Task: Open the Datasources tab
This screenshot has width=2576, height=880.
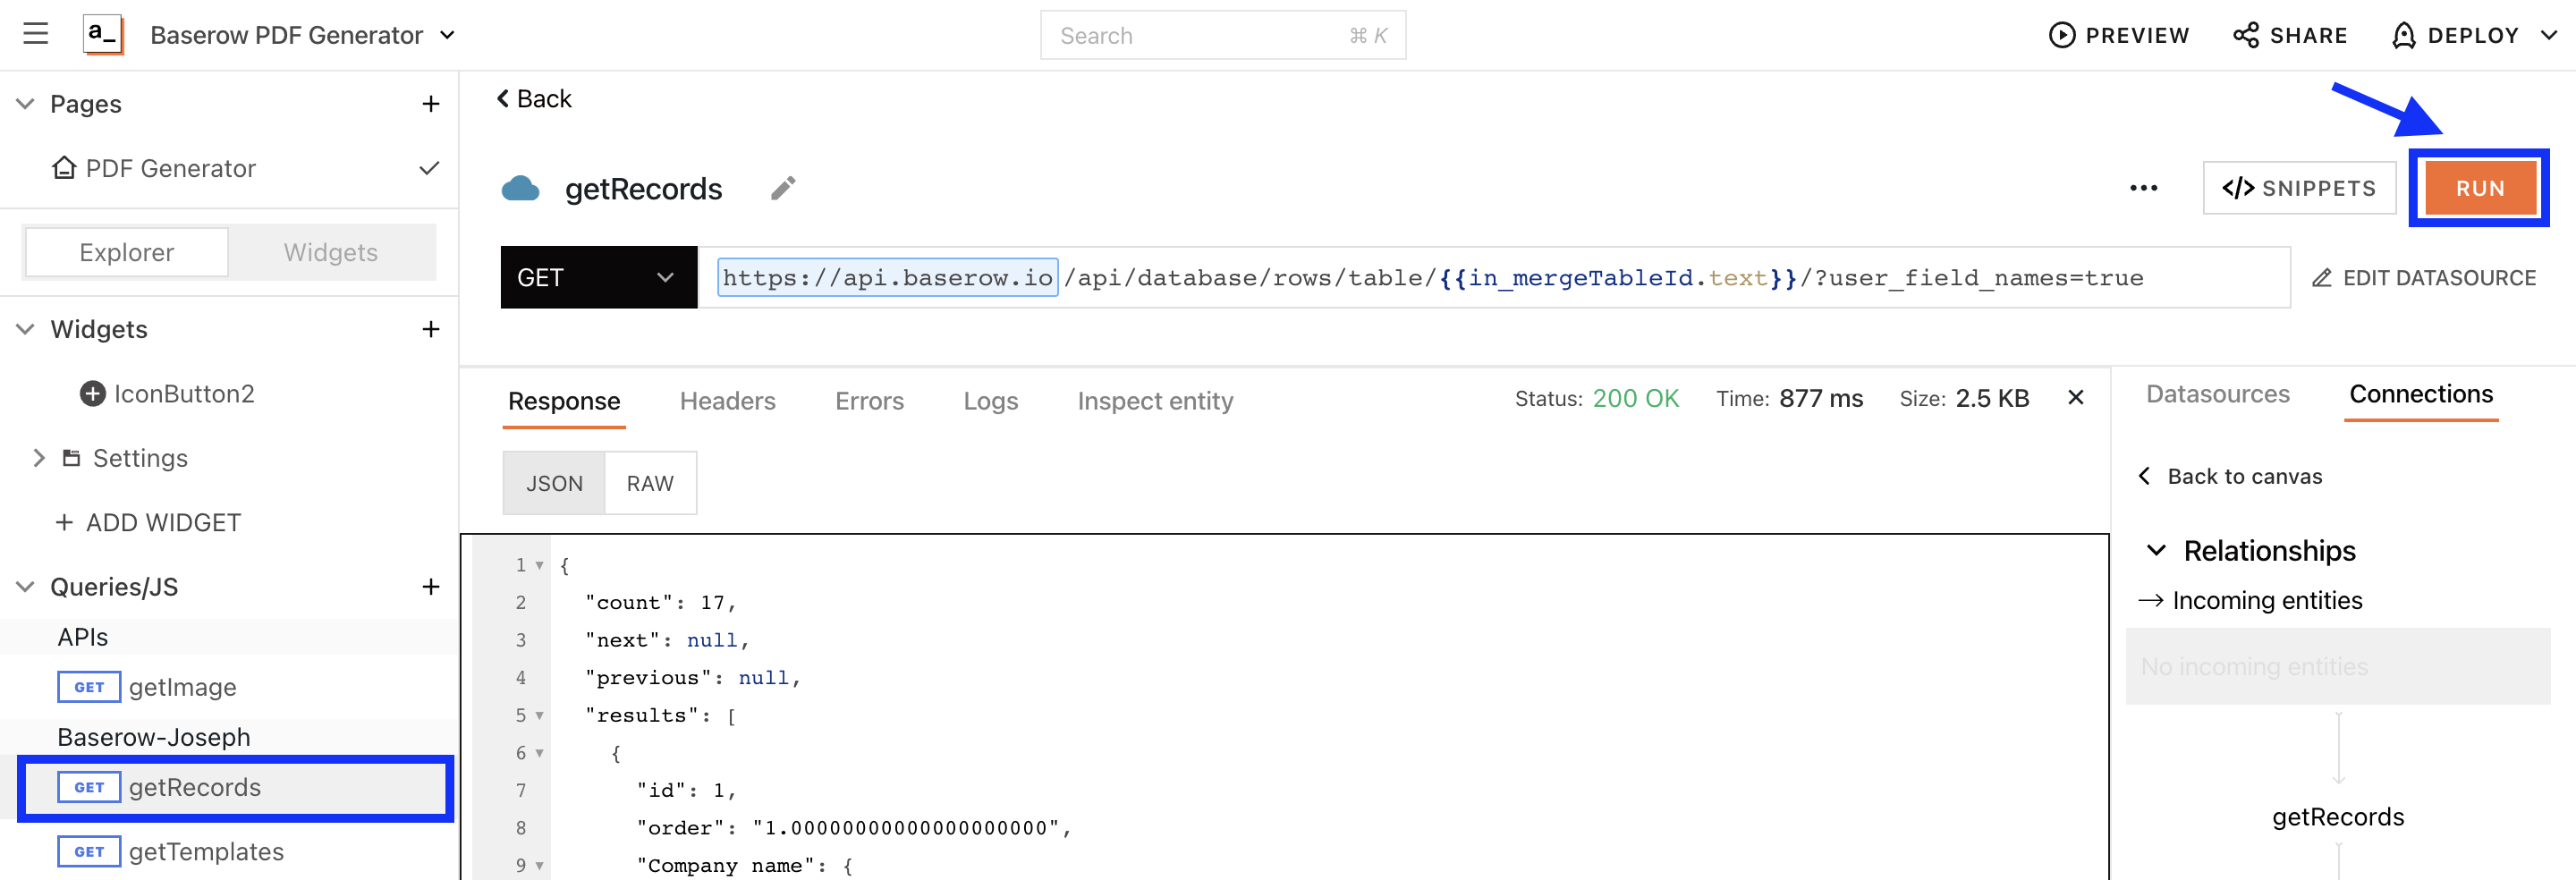Action: 2216,394
